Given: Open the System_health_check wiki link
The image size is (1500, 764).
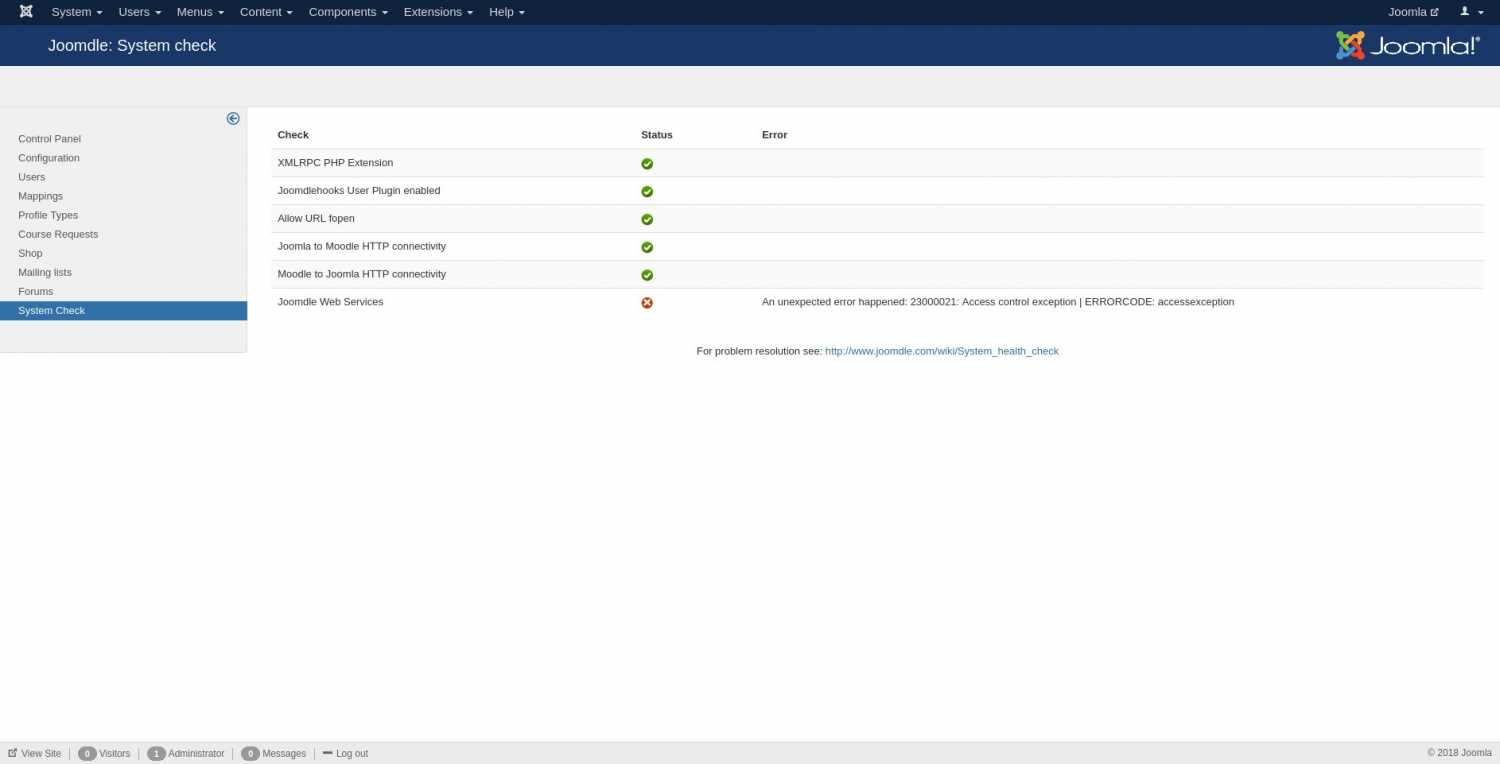Looking at the screenshot, I should click(941, 351).
